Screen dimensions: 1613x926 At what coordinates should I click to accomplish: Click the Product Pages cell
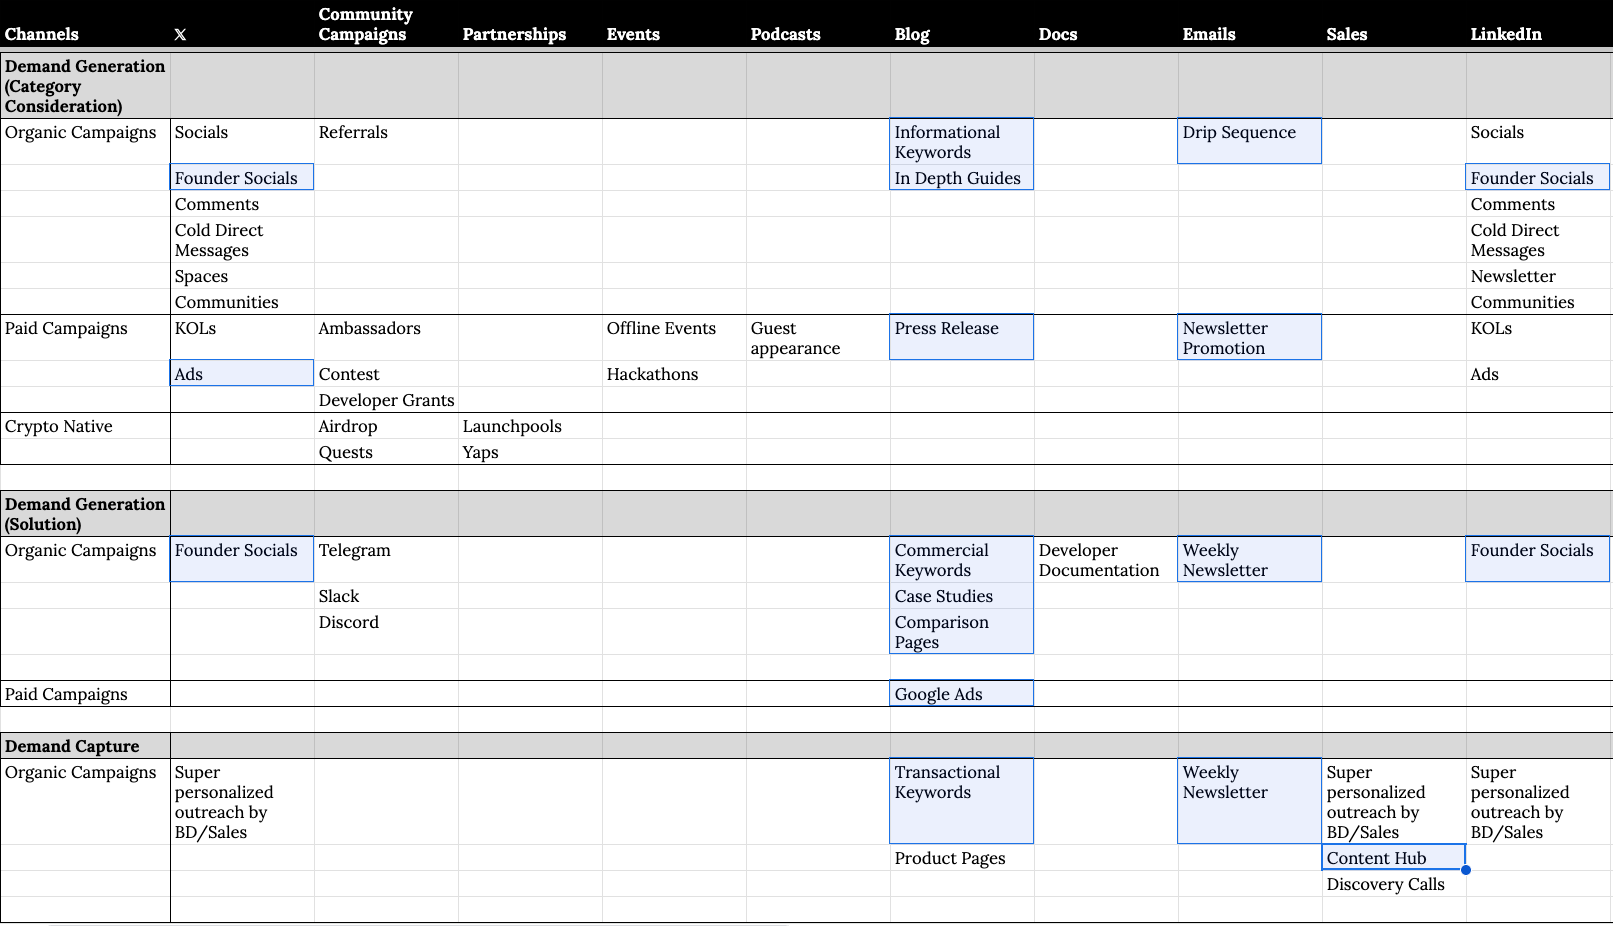pyautogui.click(x=962, y=858)
